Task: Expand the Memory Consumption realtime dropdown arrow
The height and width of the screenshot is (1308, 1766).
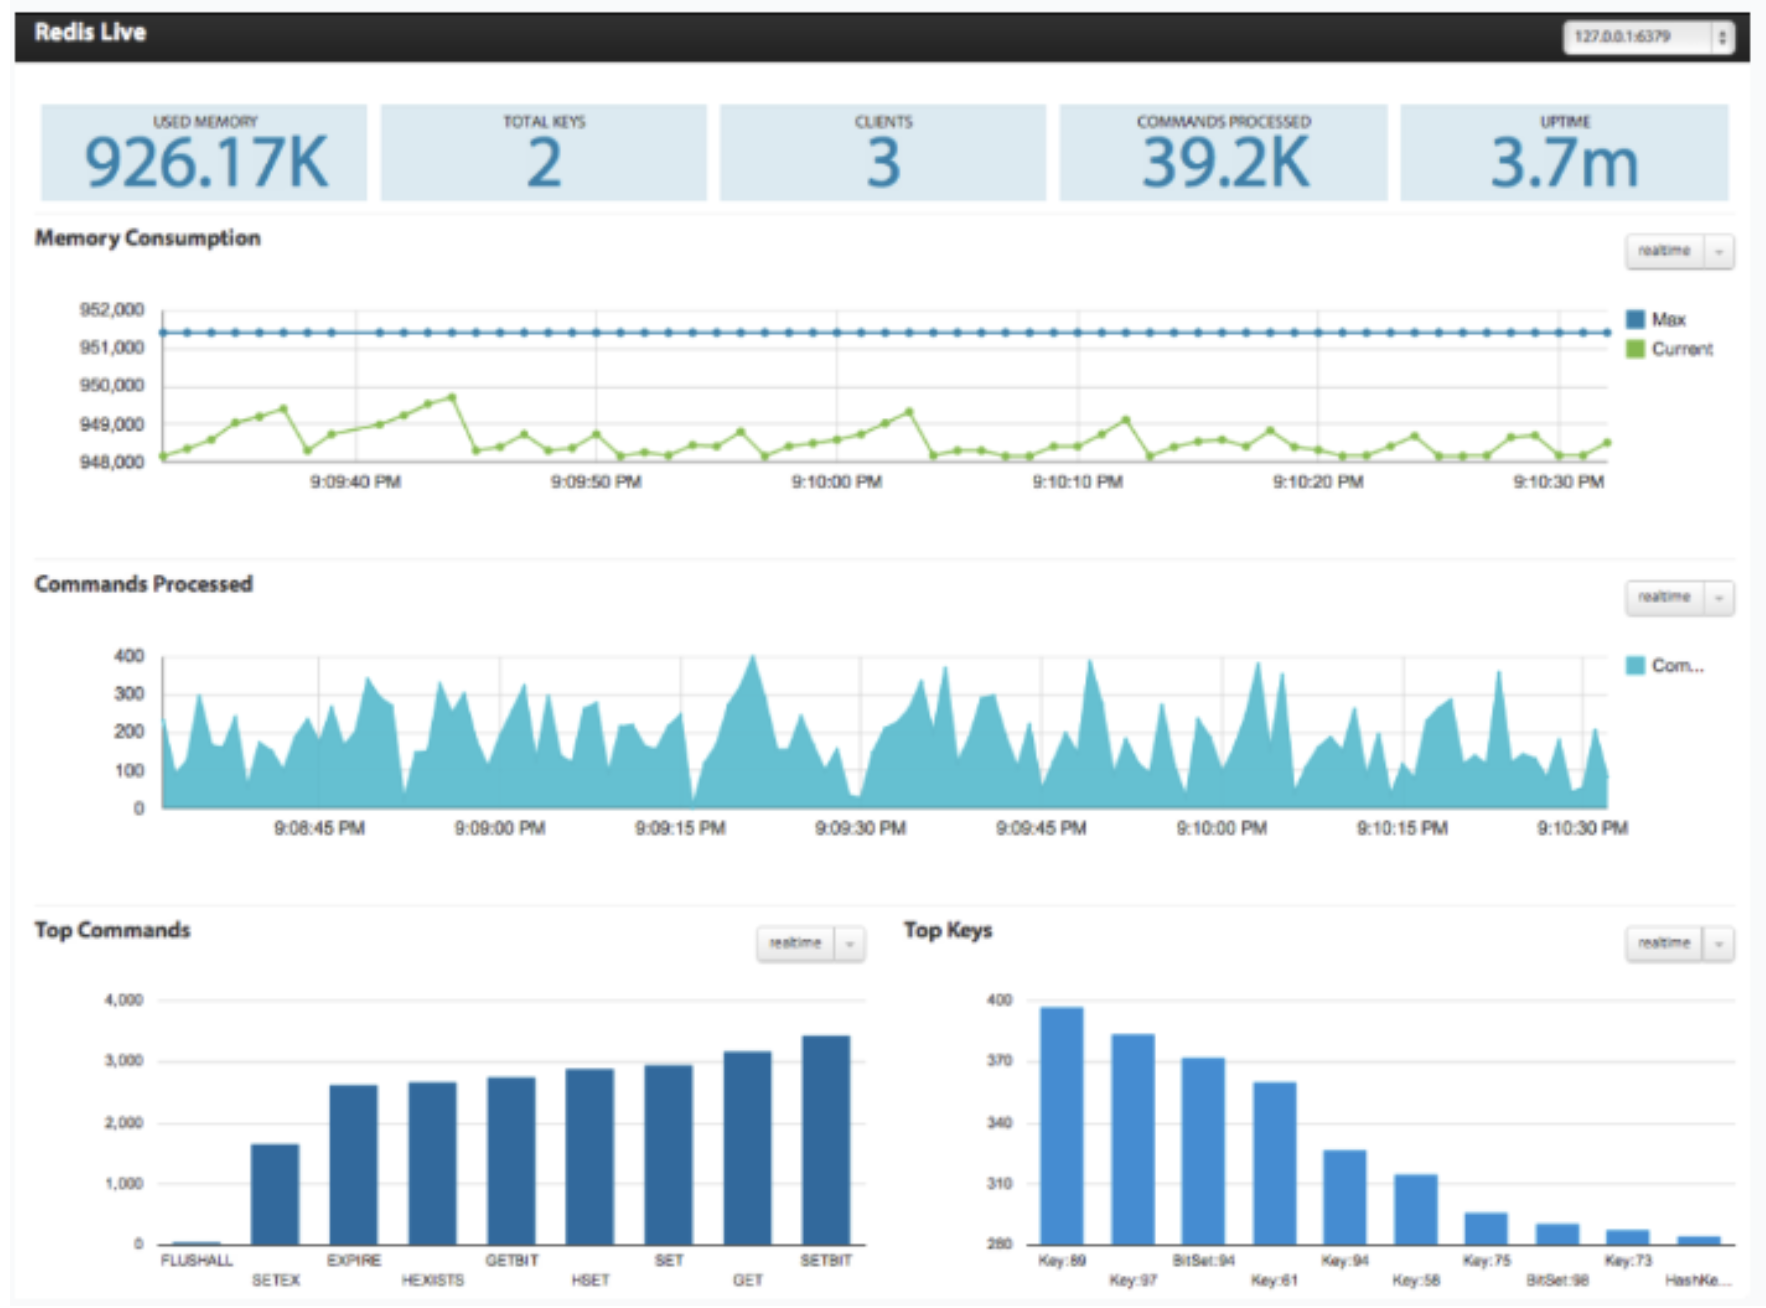Action: [x=1719, y=251]
